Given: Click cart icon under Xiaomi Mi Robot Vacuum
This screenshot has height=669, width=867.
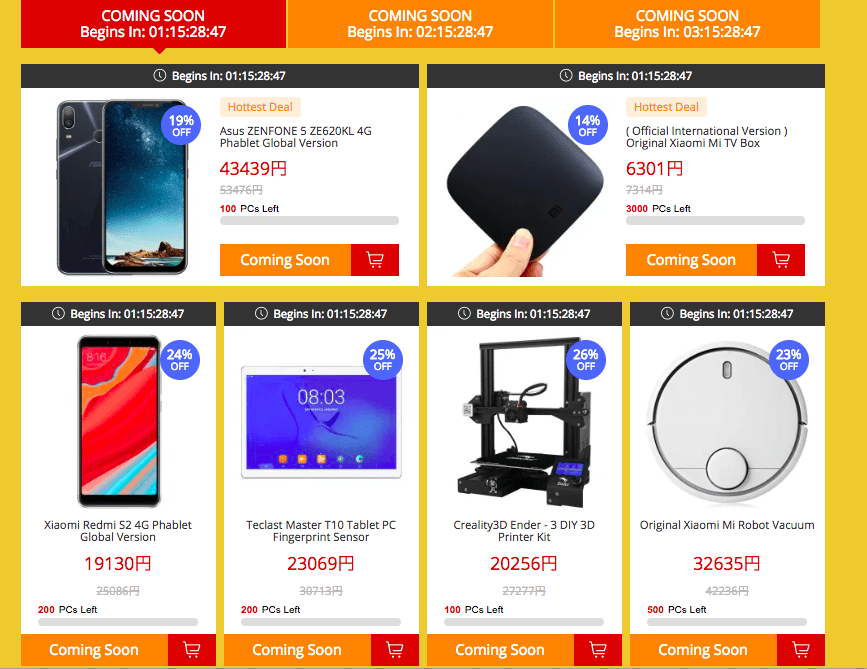Looking at the screenshot, I should (801, 650).
